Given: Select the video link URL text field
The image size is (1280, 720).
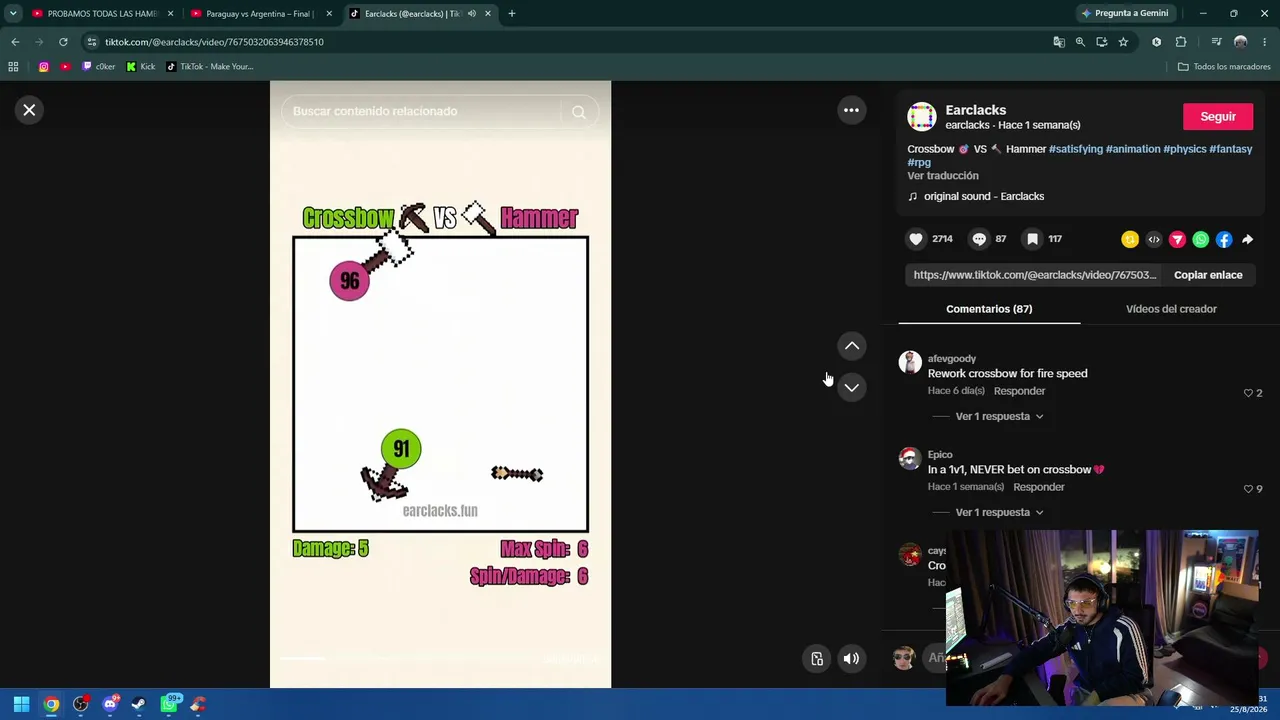Looking at the screenshot, I should tap(1035, 275).
